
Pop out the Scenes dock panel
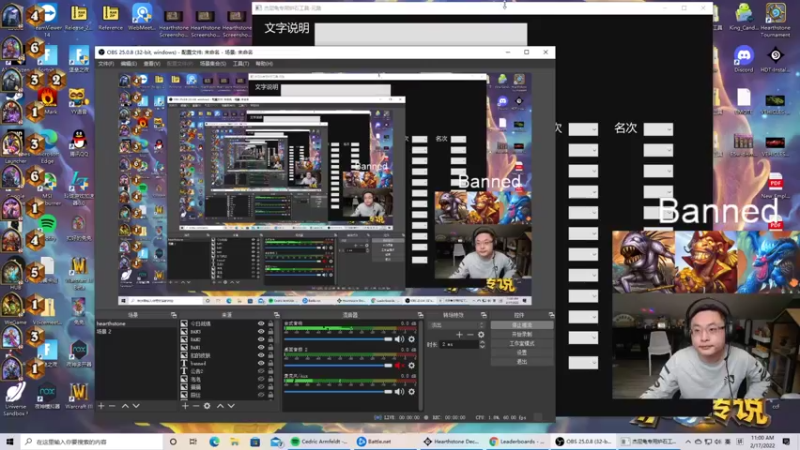[173, 315]
